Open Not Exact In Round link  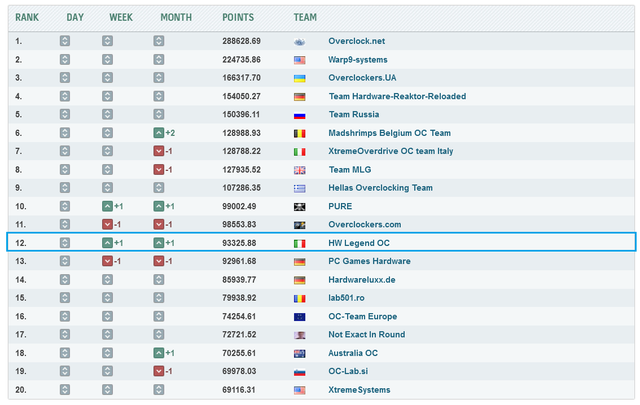click(x=367, y=334)
